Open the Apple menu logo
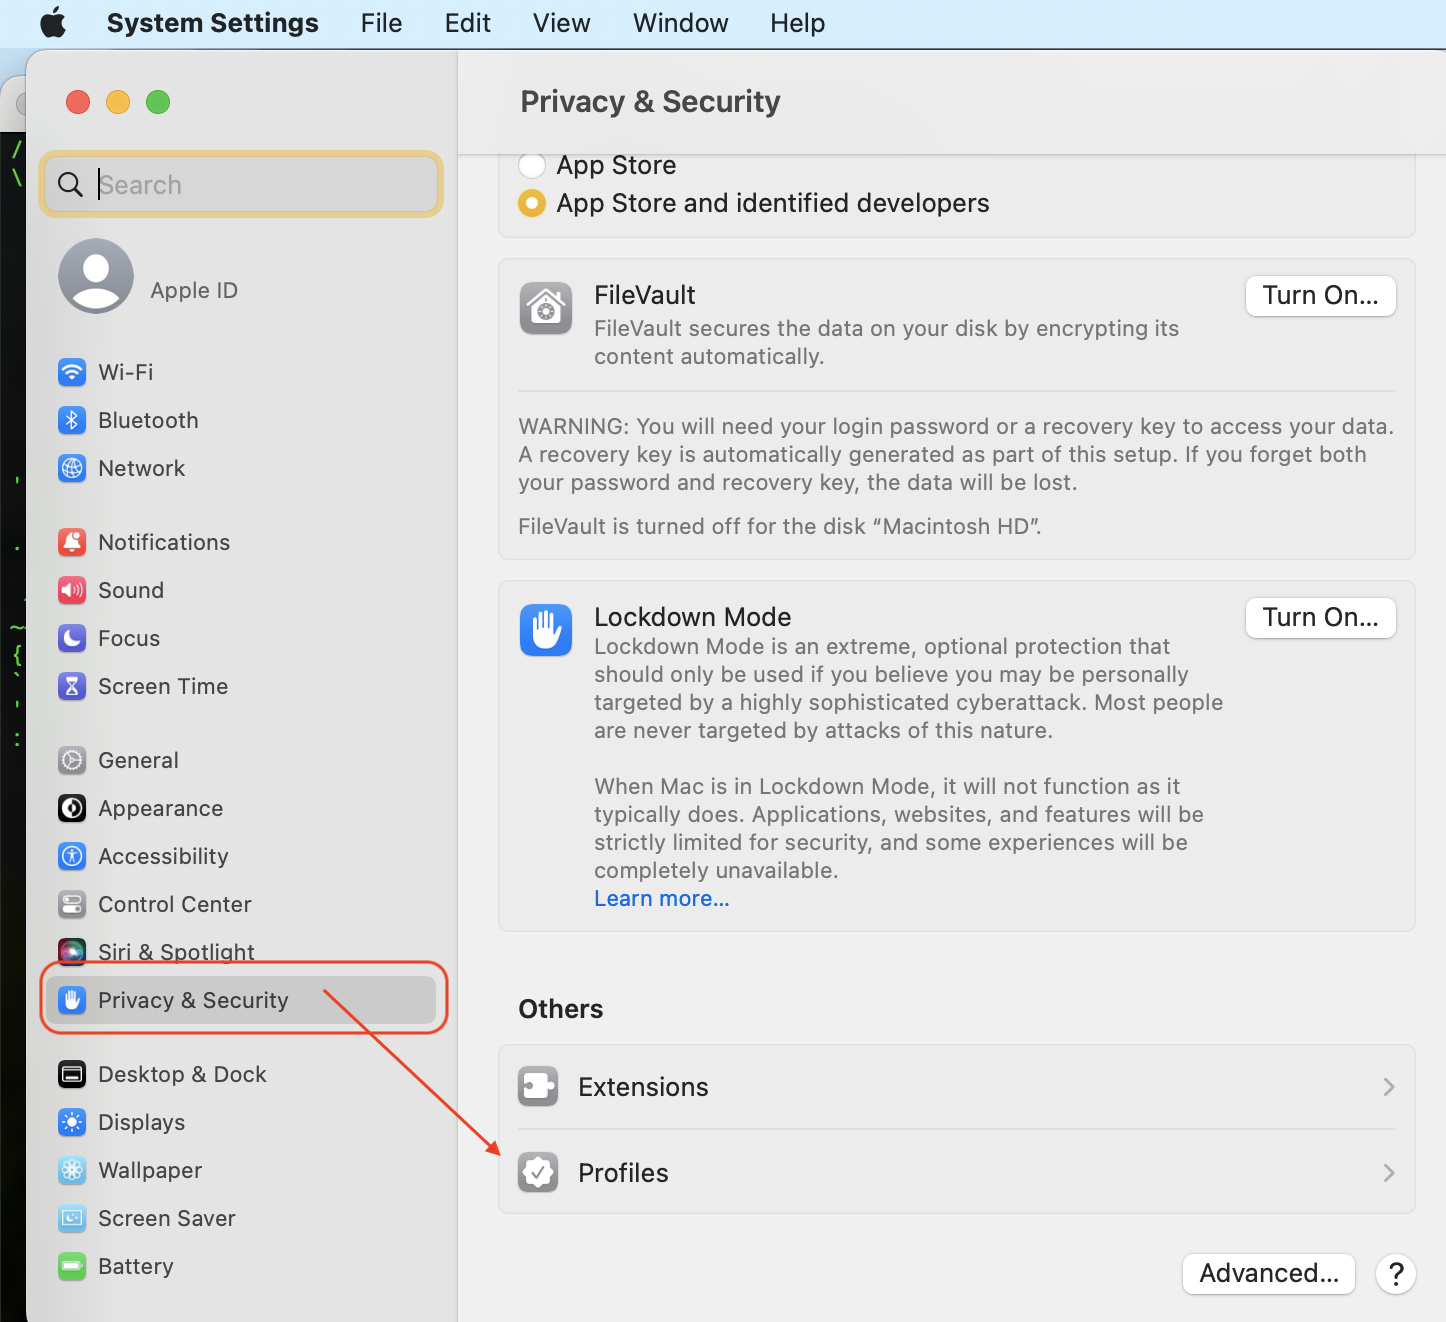 [53, 23]
